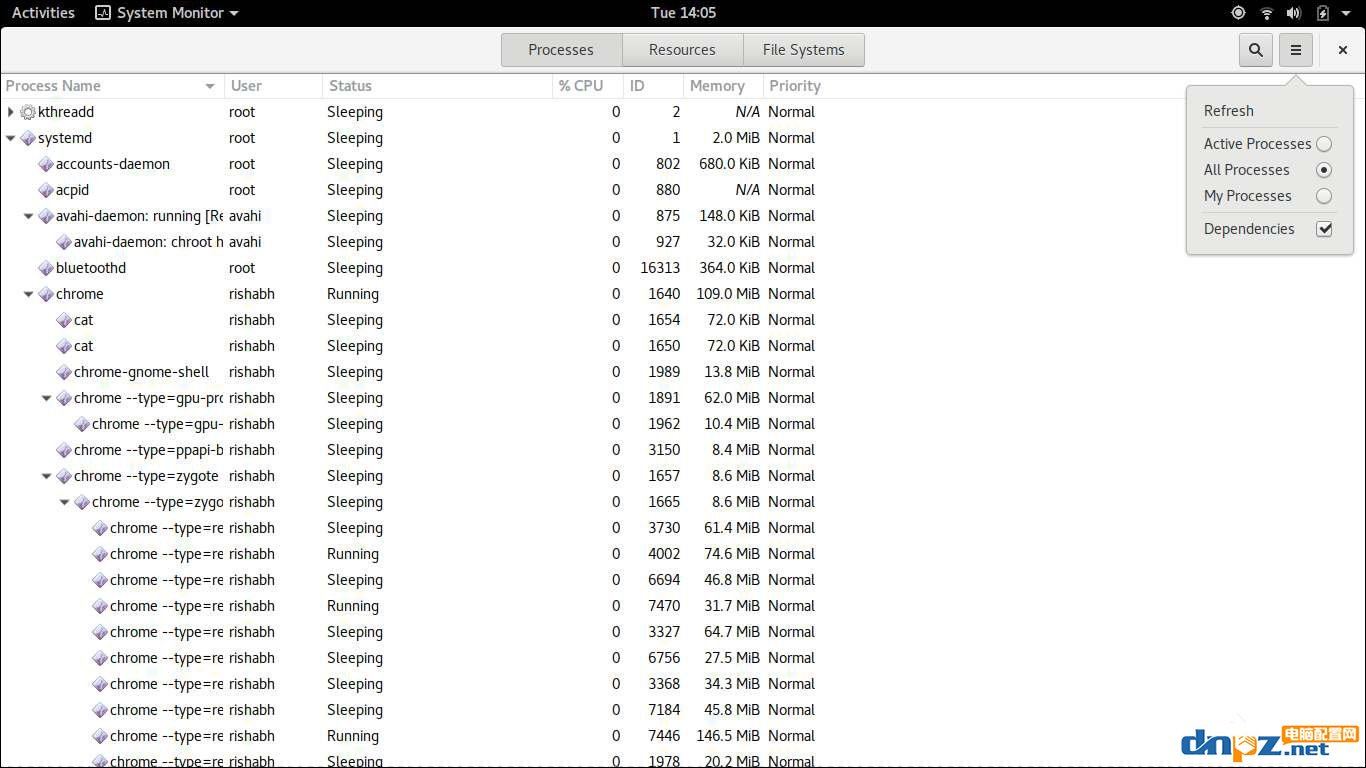This screenshot has height=768, width=1366.
Task: Open the Activities overview
Action: [43, 13]
